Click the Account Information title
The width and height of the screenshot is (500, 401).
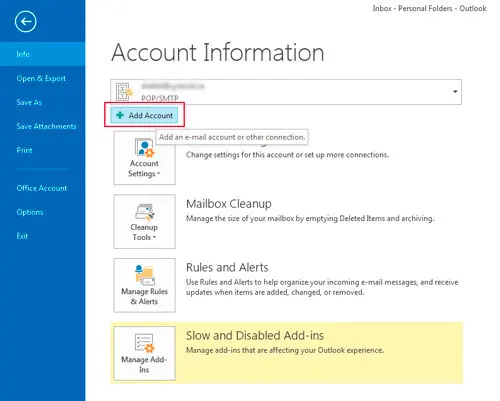point(218,52)
